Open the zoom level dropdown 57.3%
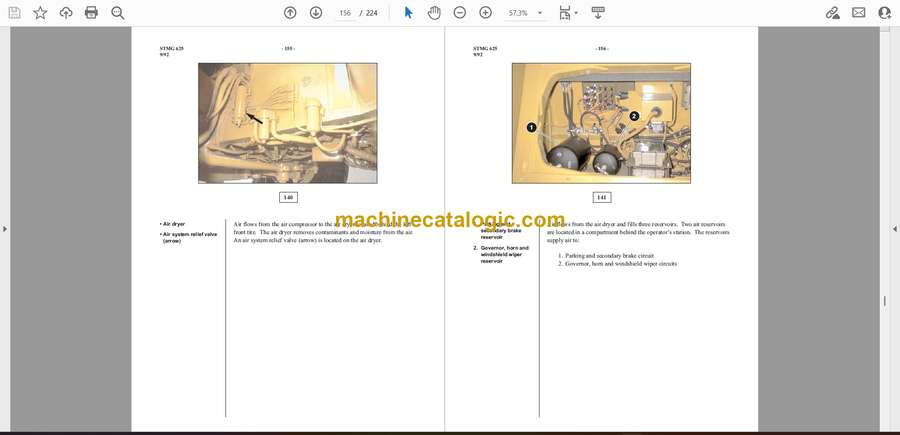Image resolution: width=900 pixels, height=435 pixels. pyautogui.click(x=525, y=13)
